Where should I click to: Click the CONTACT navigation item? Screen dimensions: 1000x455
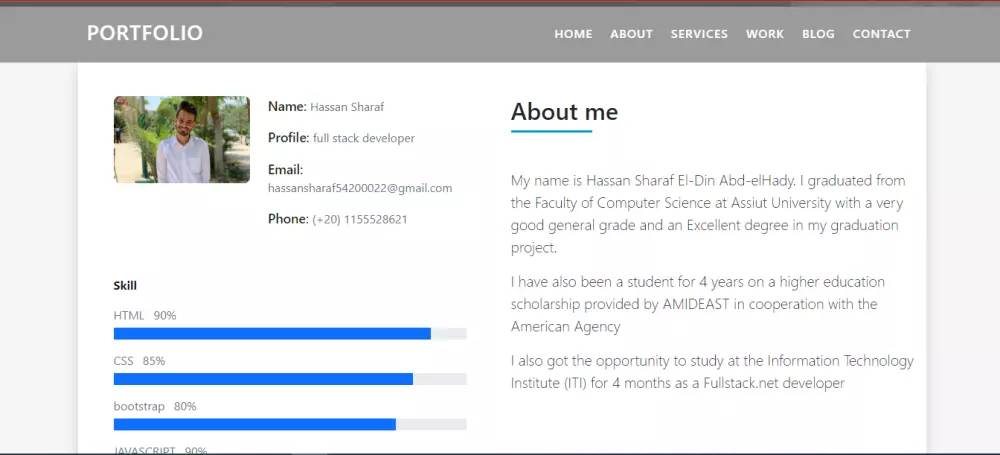click(881, 34)
